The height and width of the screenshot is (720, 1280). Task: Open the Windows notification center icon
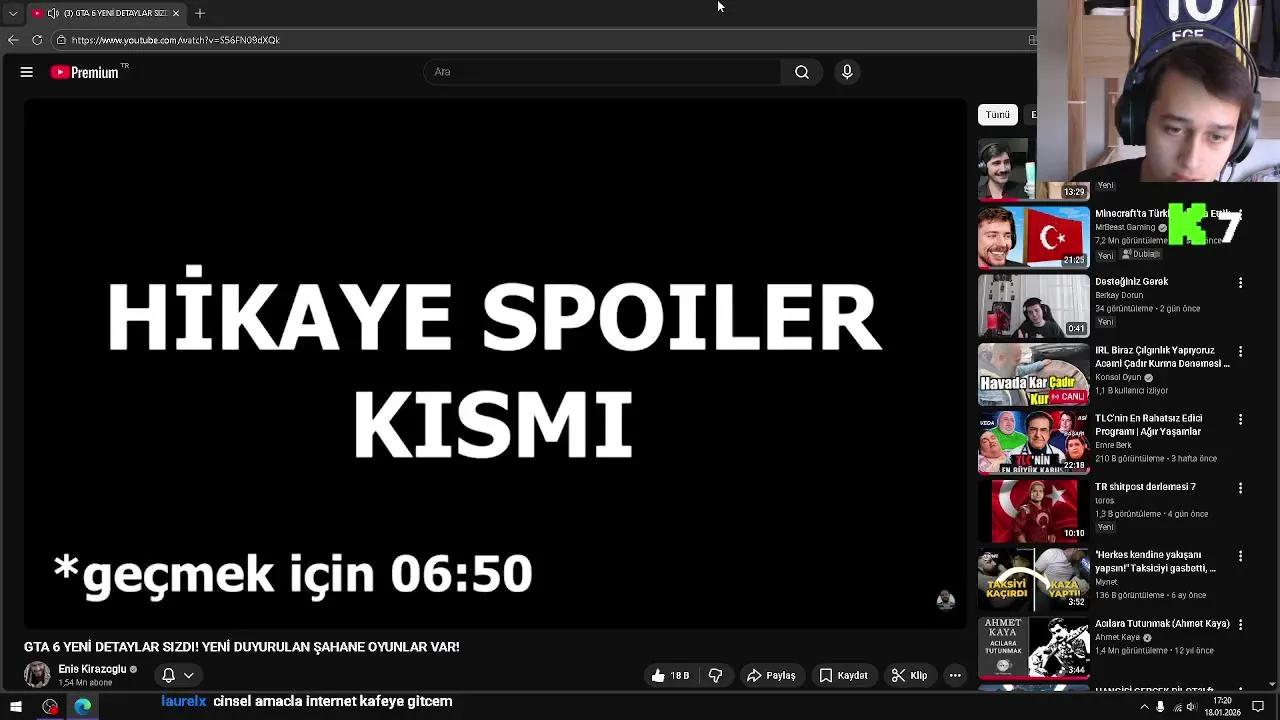tap(1258, 707)
